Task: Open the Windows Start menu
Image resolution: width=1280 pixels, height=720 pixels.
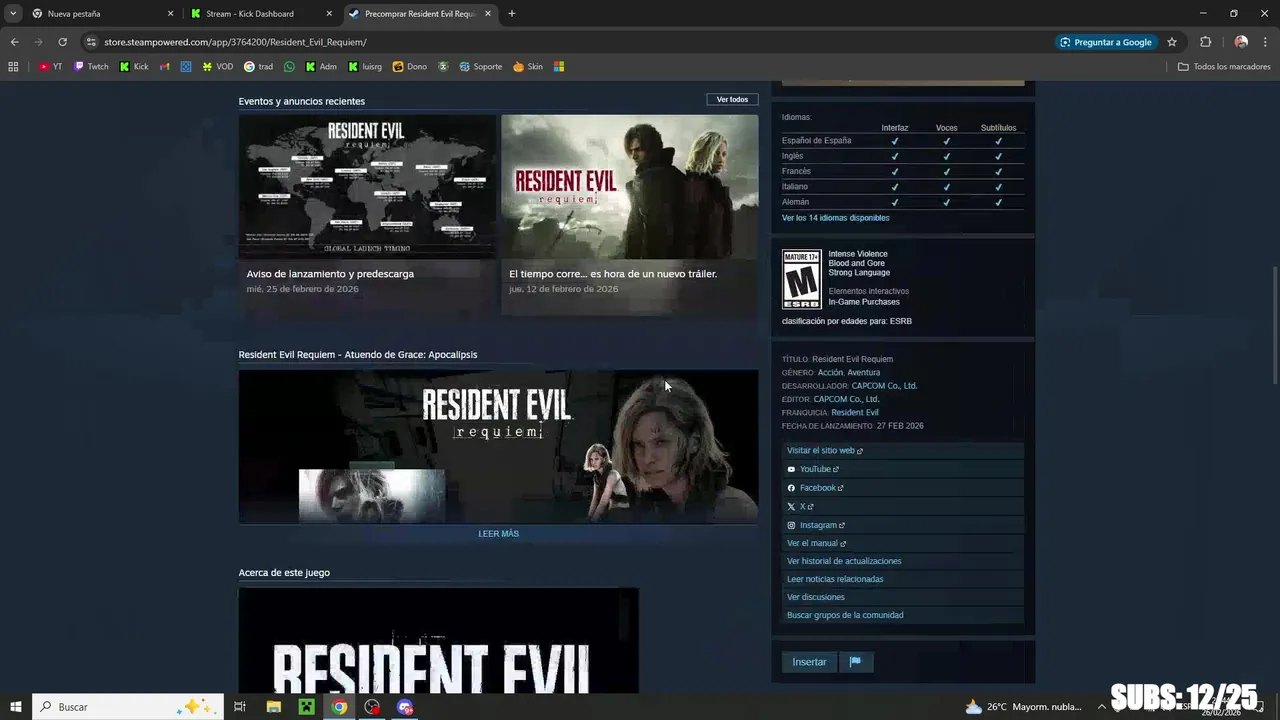Action: [x=16, y=707]
